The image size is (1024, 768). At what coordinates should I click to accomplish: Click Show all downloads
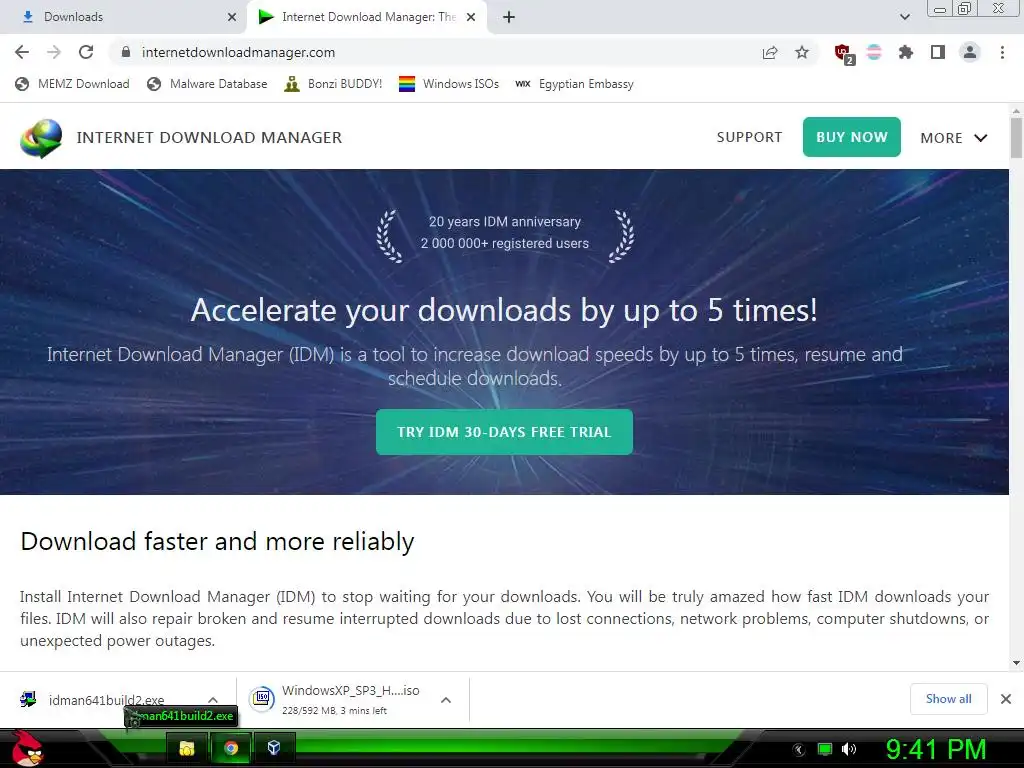click(x=948, y=699)
